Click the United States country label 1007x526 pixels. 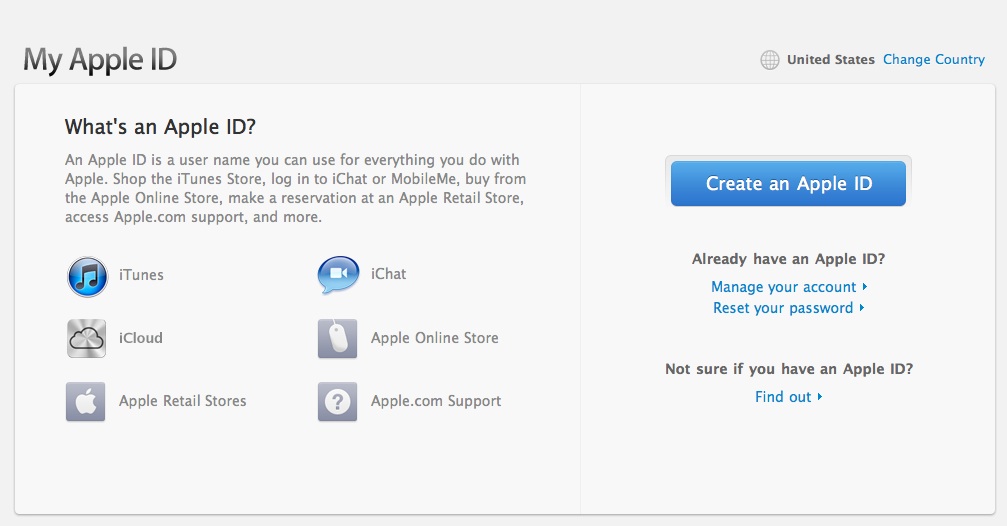(831, 60)
